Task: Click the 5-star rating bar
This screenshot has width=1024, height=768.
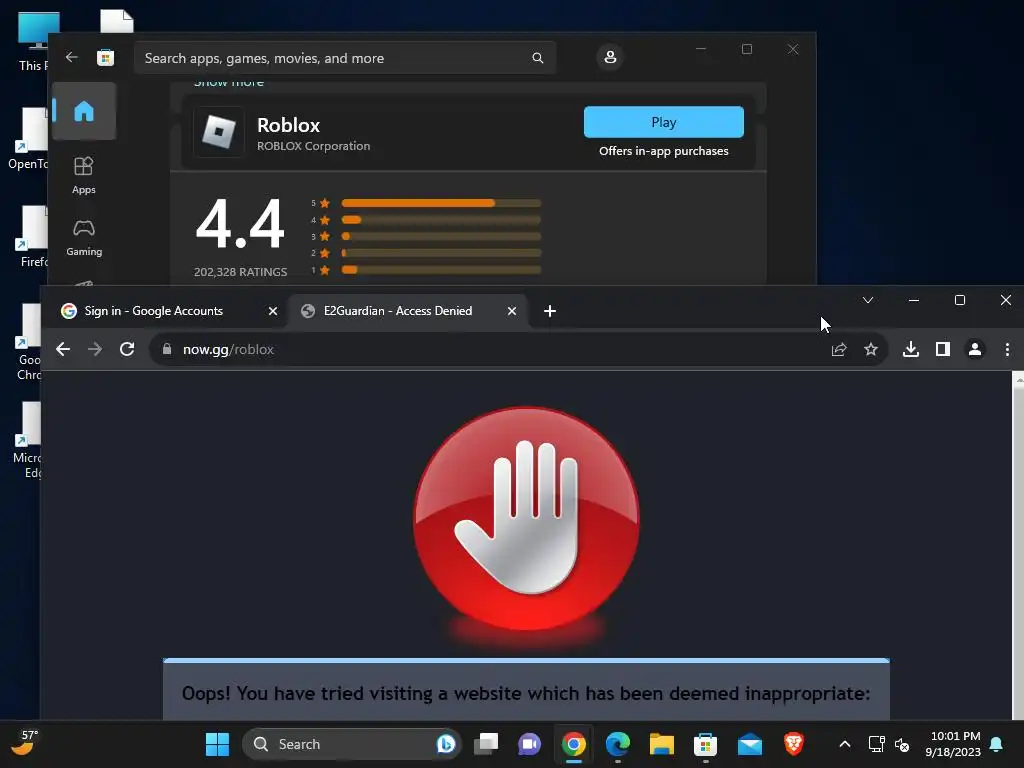Action: [441, 203]
